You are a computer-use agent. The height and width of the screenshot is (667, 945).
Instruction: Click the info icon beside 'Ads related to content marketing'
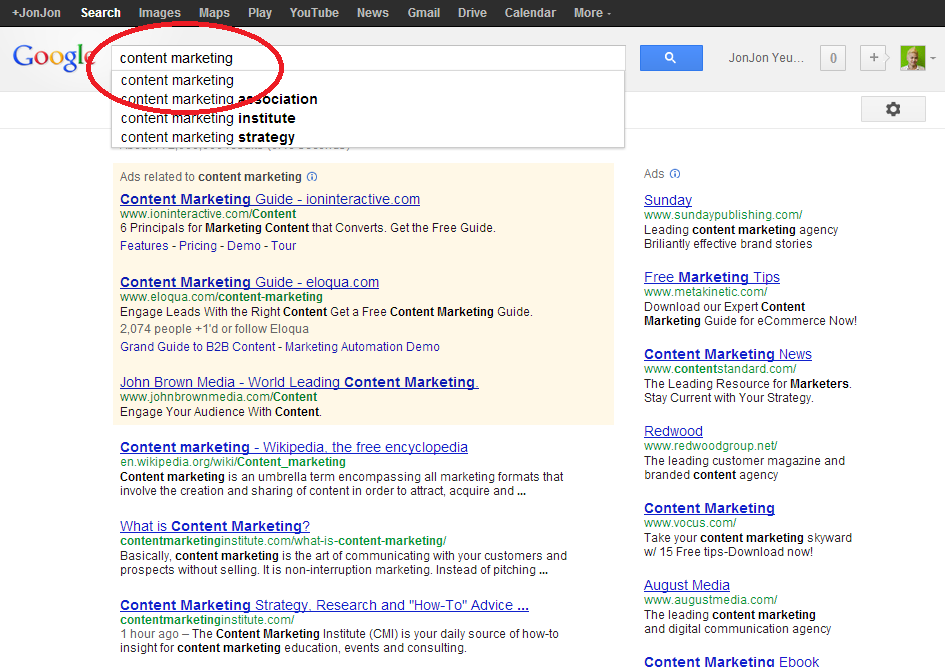click(x=312, y=177)
